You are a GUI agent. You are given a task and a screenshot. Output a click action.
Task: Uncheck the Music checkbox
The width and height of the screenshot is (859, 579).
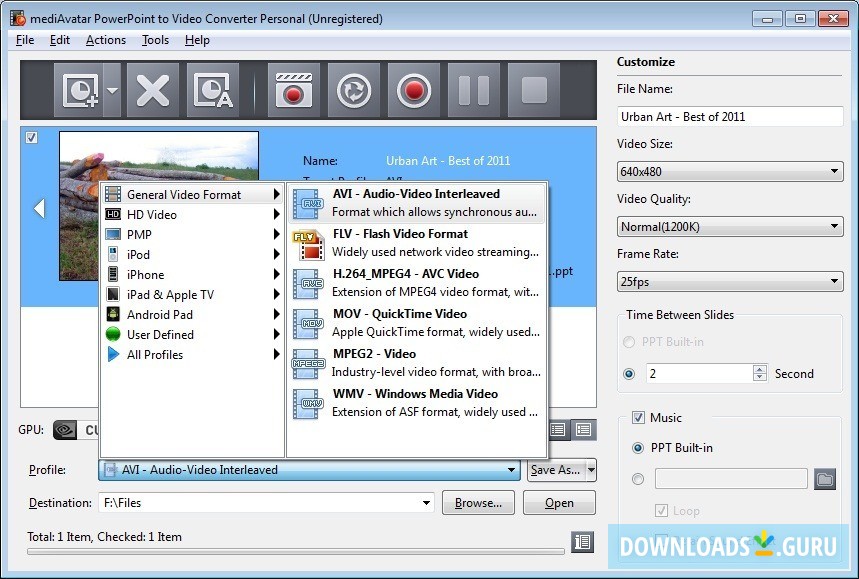[x=639, y=418]
